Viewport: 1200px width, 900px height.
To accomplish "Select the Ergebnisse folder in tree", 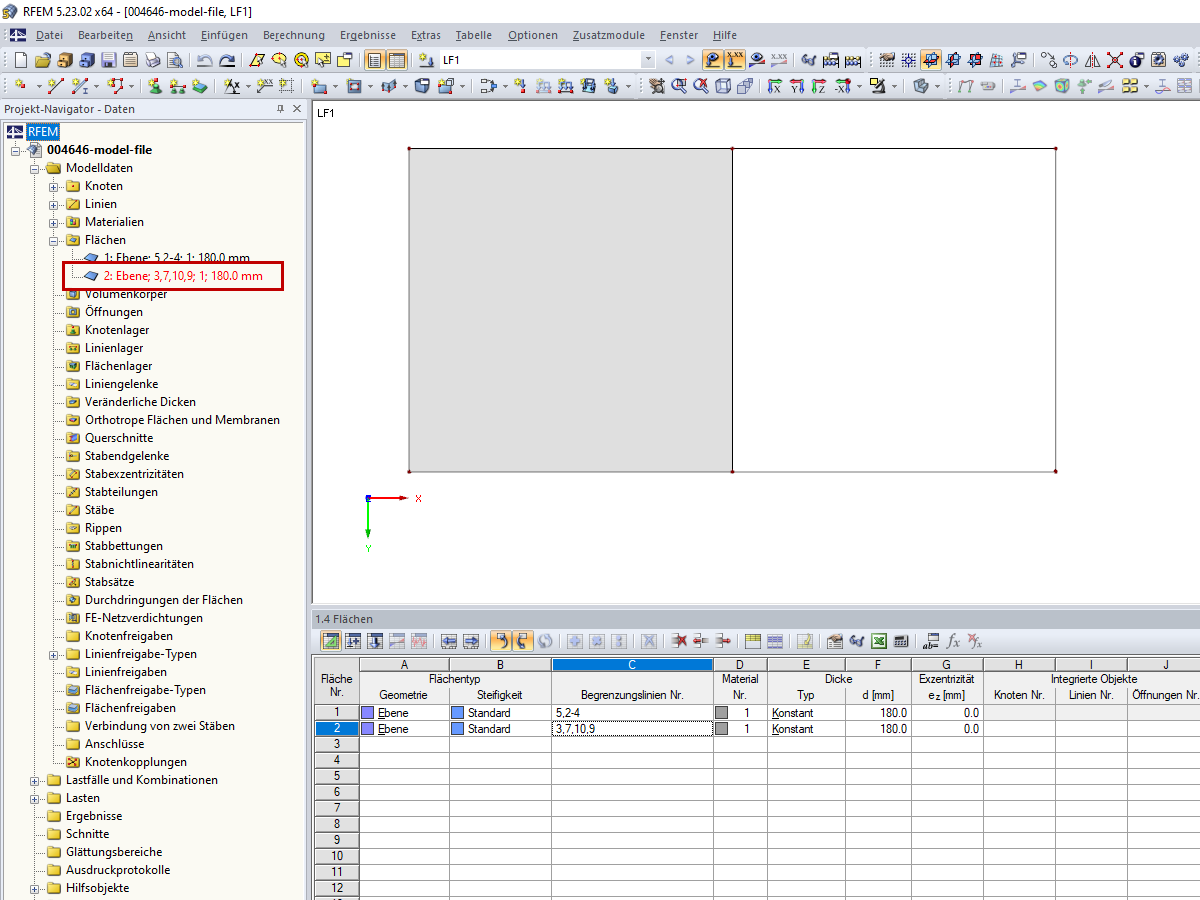I will tap(94, 816).
